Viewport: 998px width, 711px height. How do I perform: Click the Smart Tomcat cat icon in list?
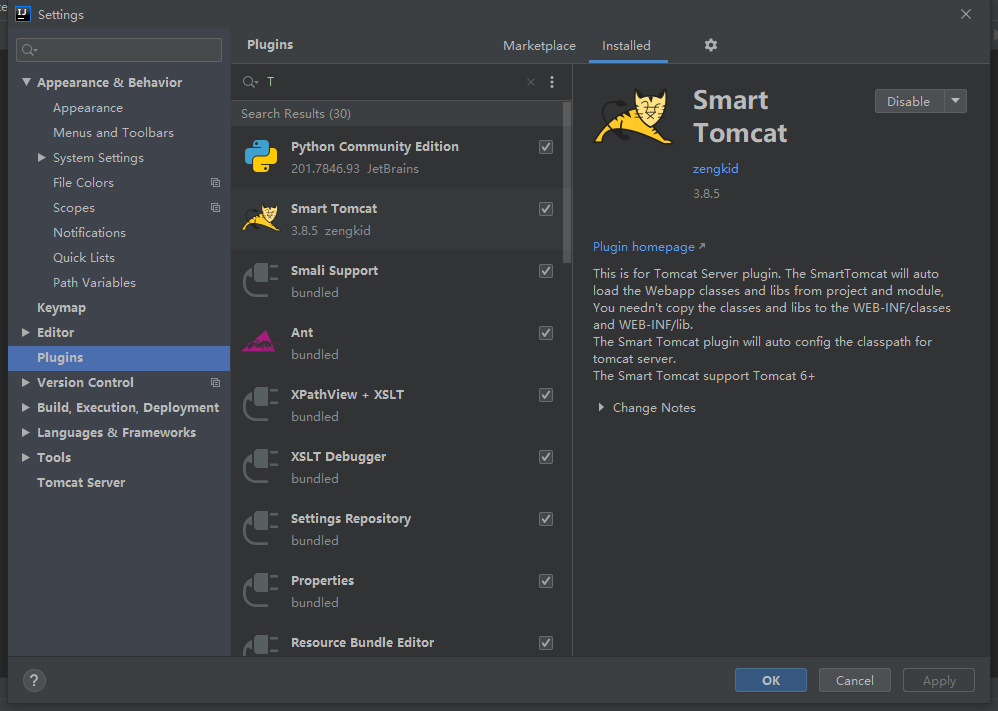click(x=261, y=219)
